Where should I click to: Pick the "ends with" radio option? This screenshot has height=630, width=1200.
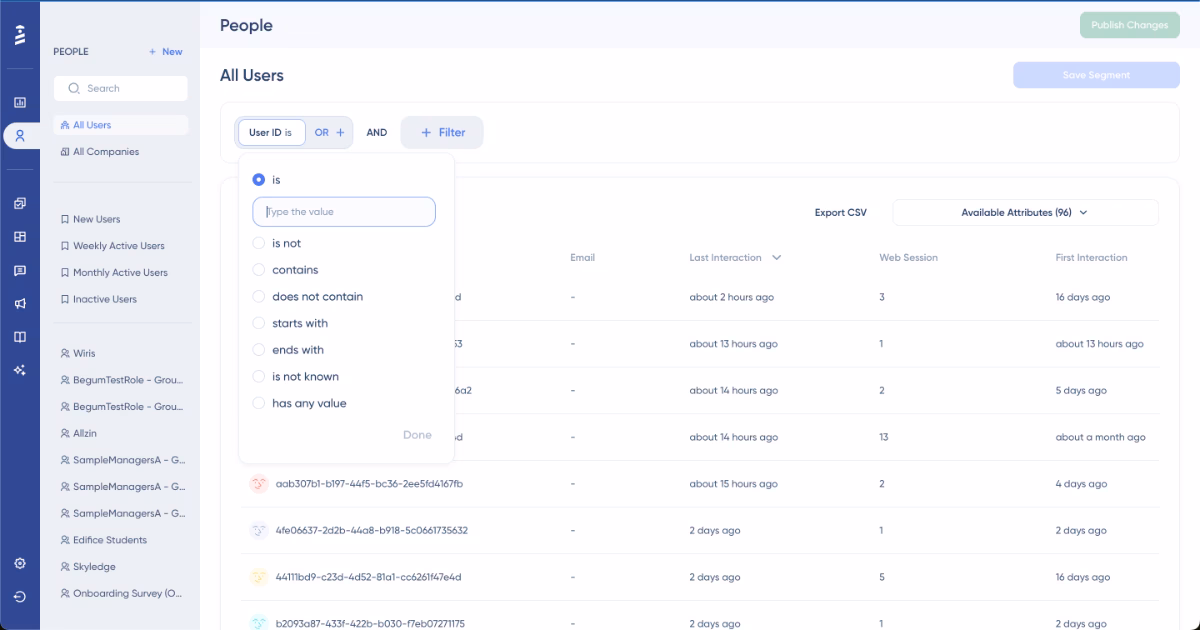click(259, 350)
